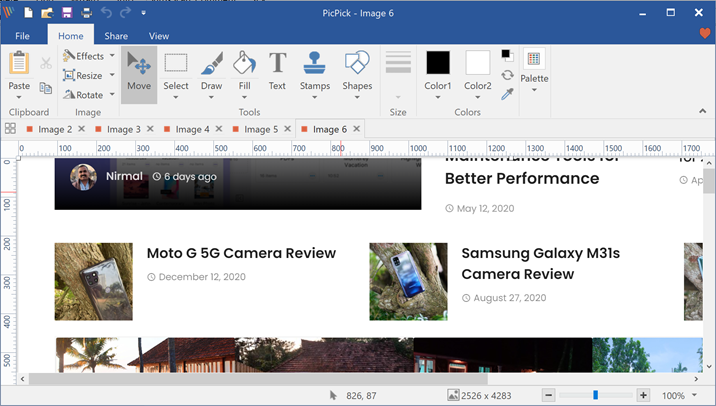Collapse the ribbon with the chevron
The image size is (716, 406).
click(x=703, y=111)
